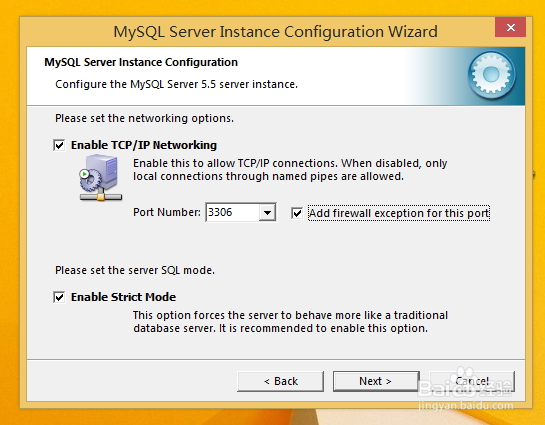Close the MySQL wizard window
The height and width of the screenshot is (425, 545).
(x=510, y=27)
